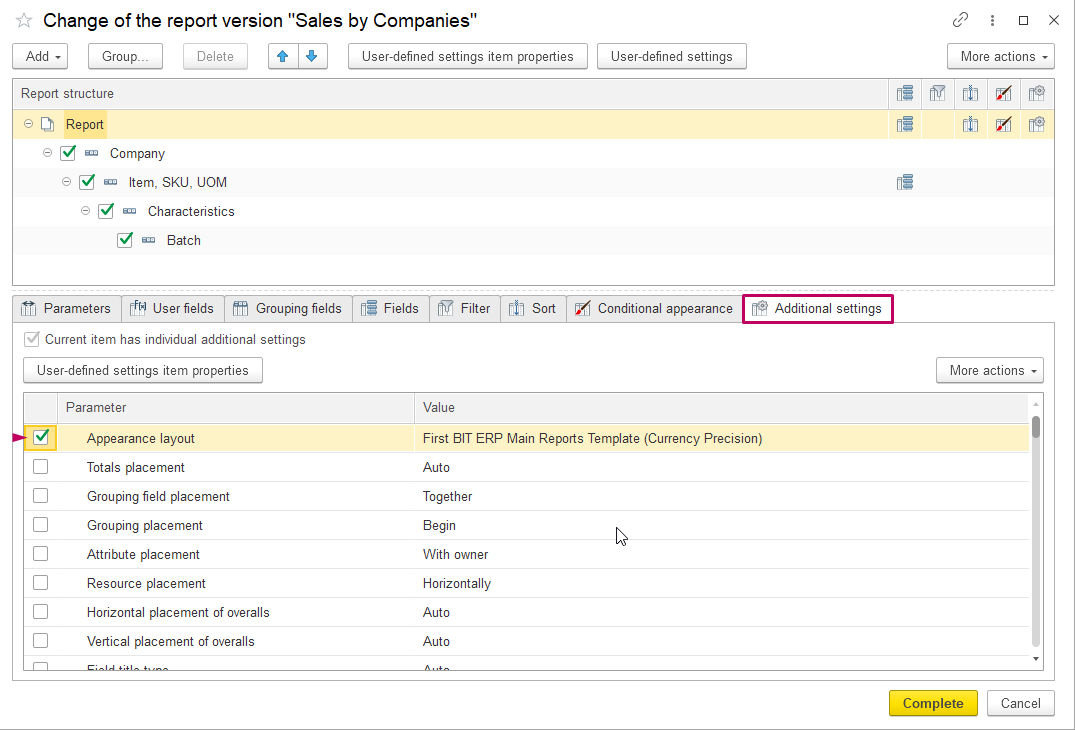Open Additional settings indicator in the Report row
The image size is (1075, 730).
[x=1037, y=124]
